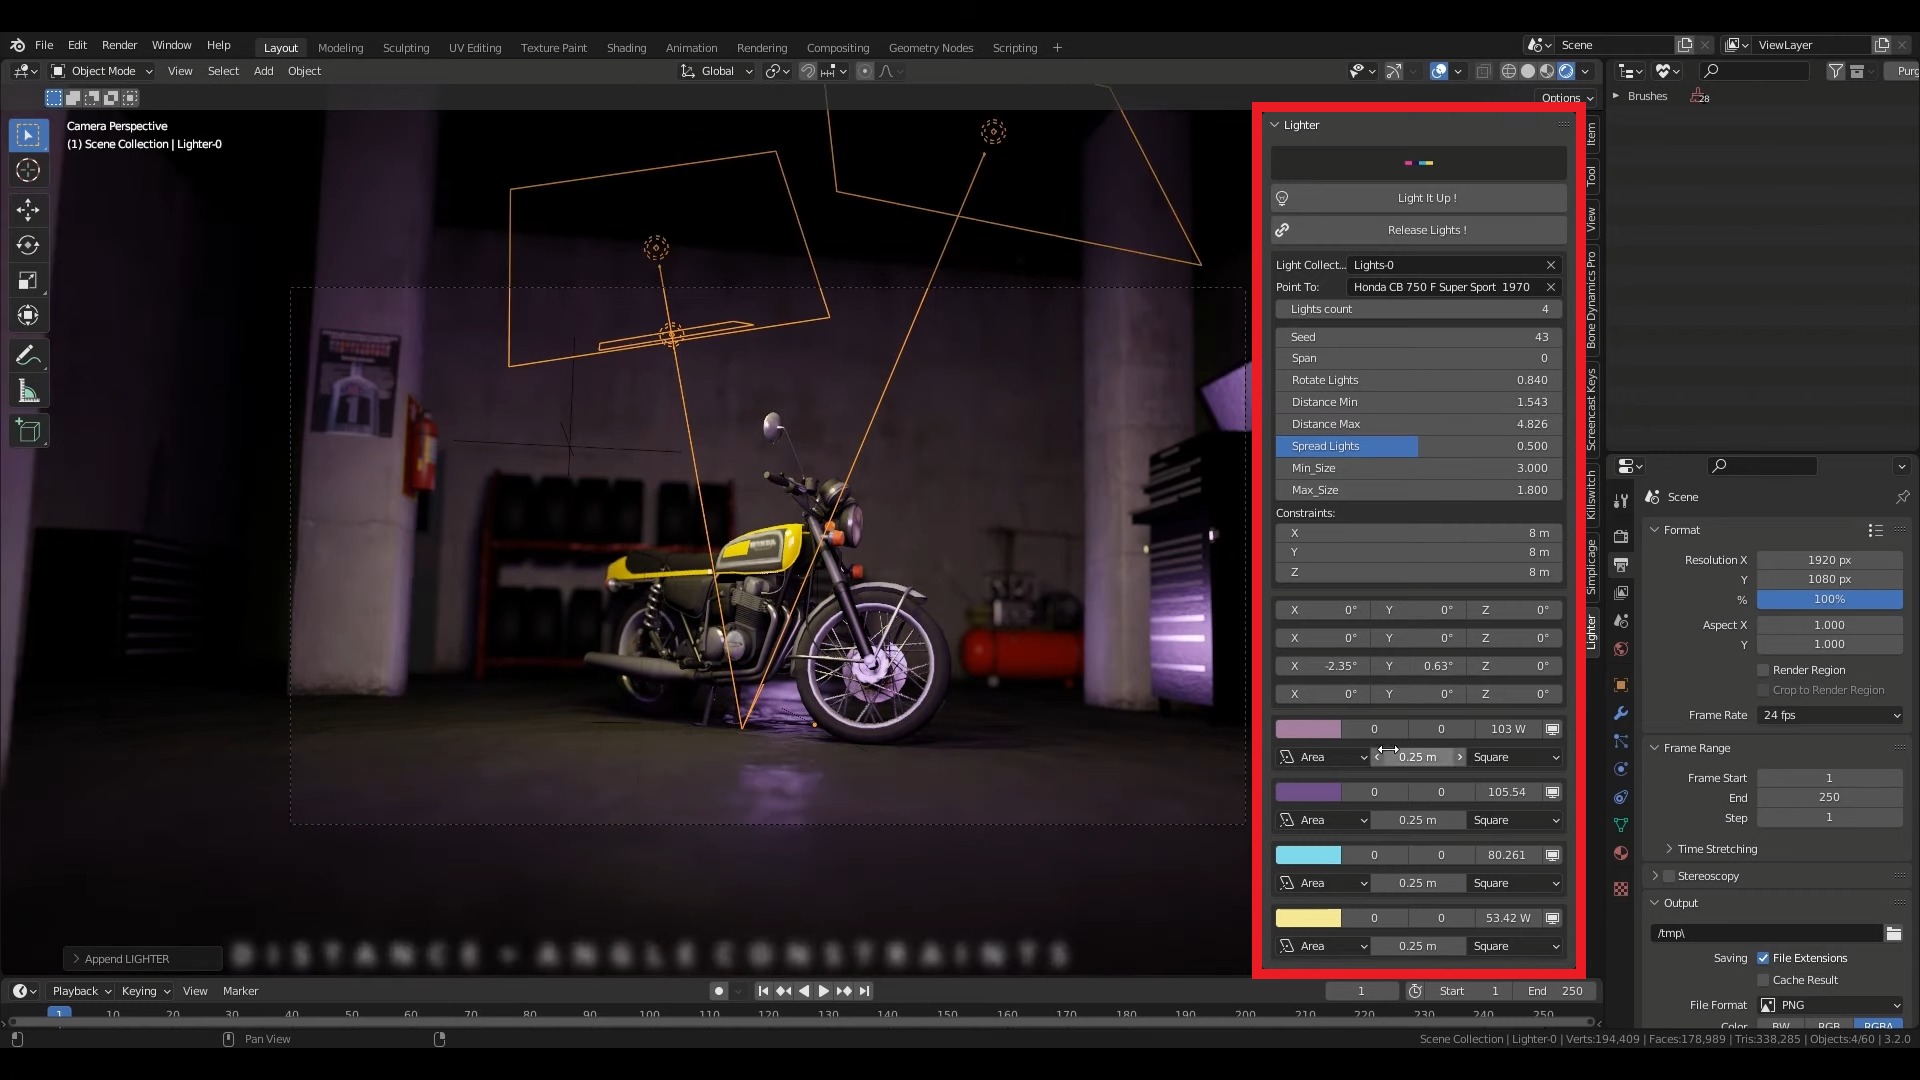Activate the Measure tool
Viewport: 1920px width, 1080px height.
click(x=28, y=390)
